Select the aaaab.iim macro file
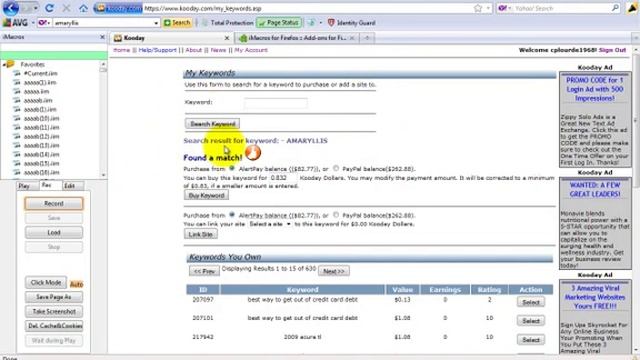The width and height of the screenshot is (640, 360). (x=38, y=100)
